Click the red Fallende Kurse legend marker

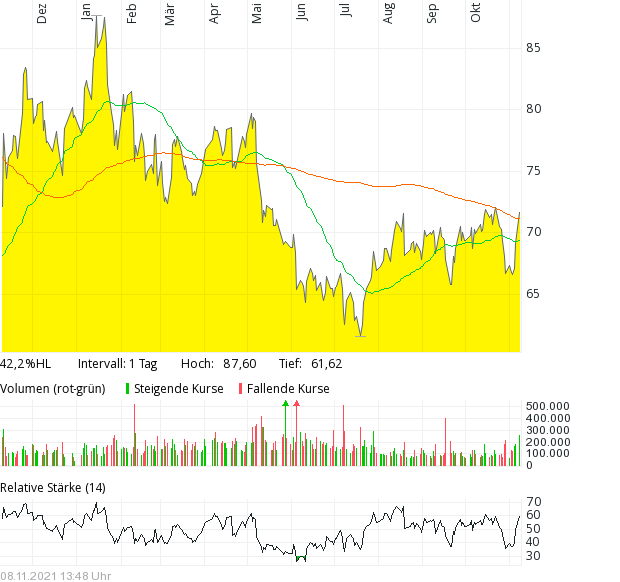click(240, 388)
